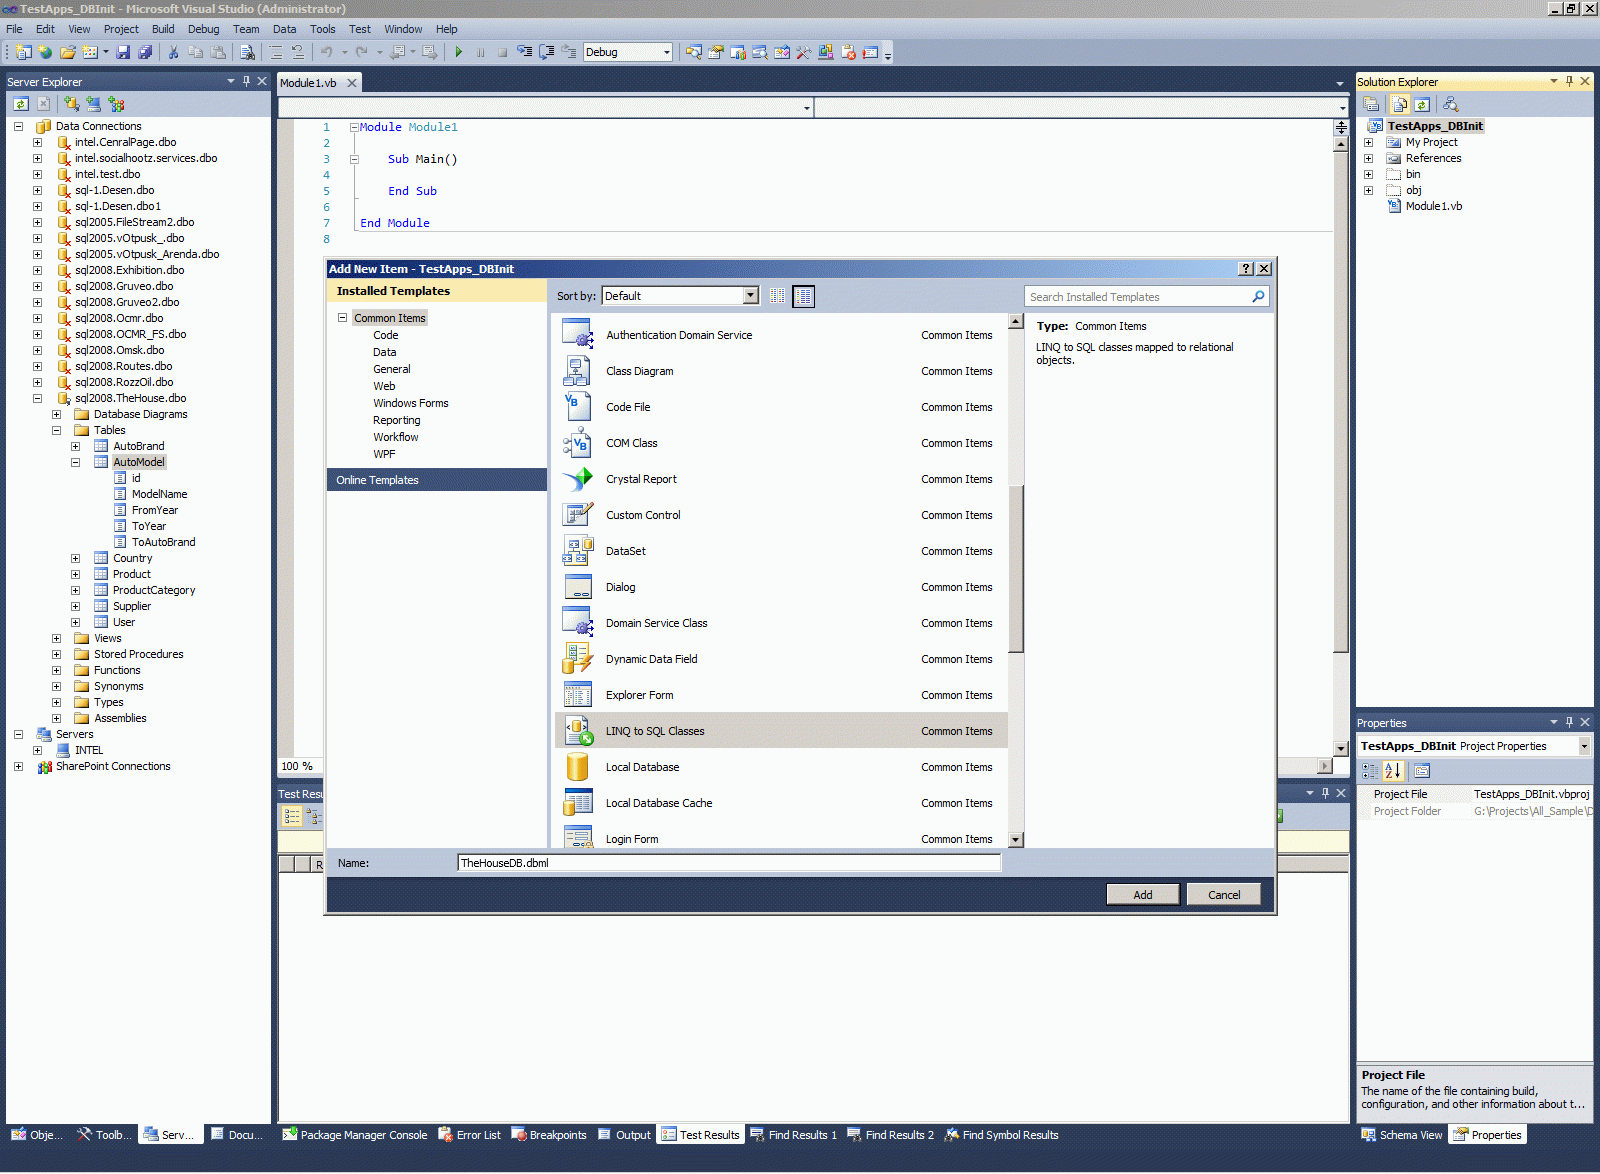The width and height of the screenshot is (1600, 1174).
Task: Collapse the Common Items template category
Action: click(342, 318)
